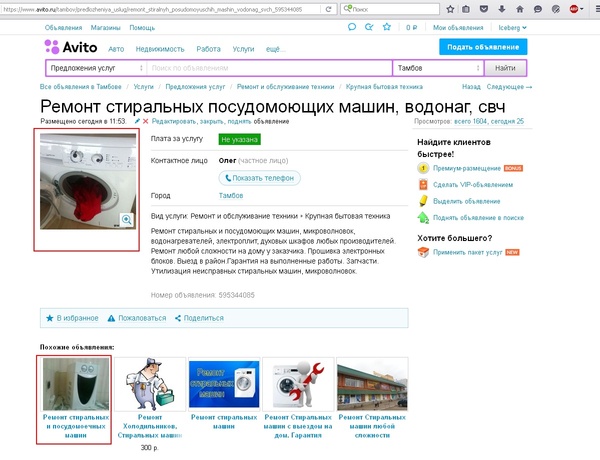
Task: Click the browser reload button
Action: point(328,9)
